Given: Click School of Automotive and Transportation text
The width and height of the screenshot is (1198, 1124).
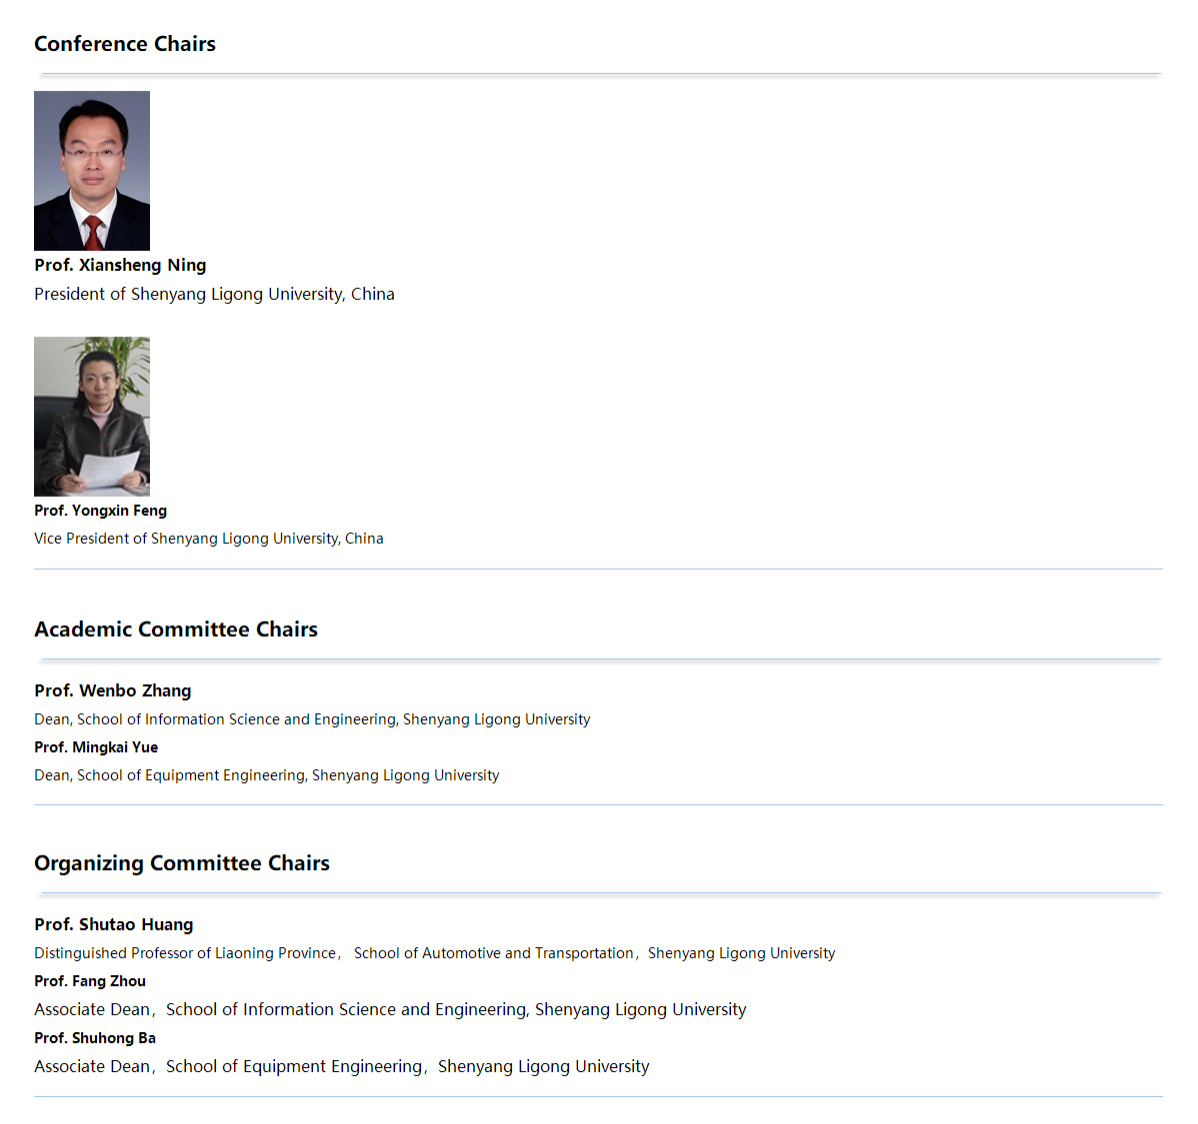Looking at the screenshot, I should pyautogui.click(x=494, y=953).
